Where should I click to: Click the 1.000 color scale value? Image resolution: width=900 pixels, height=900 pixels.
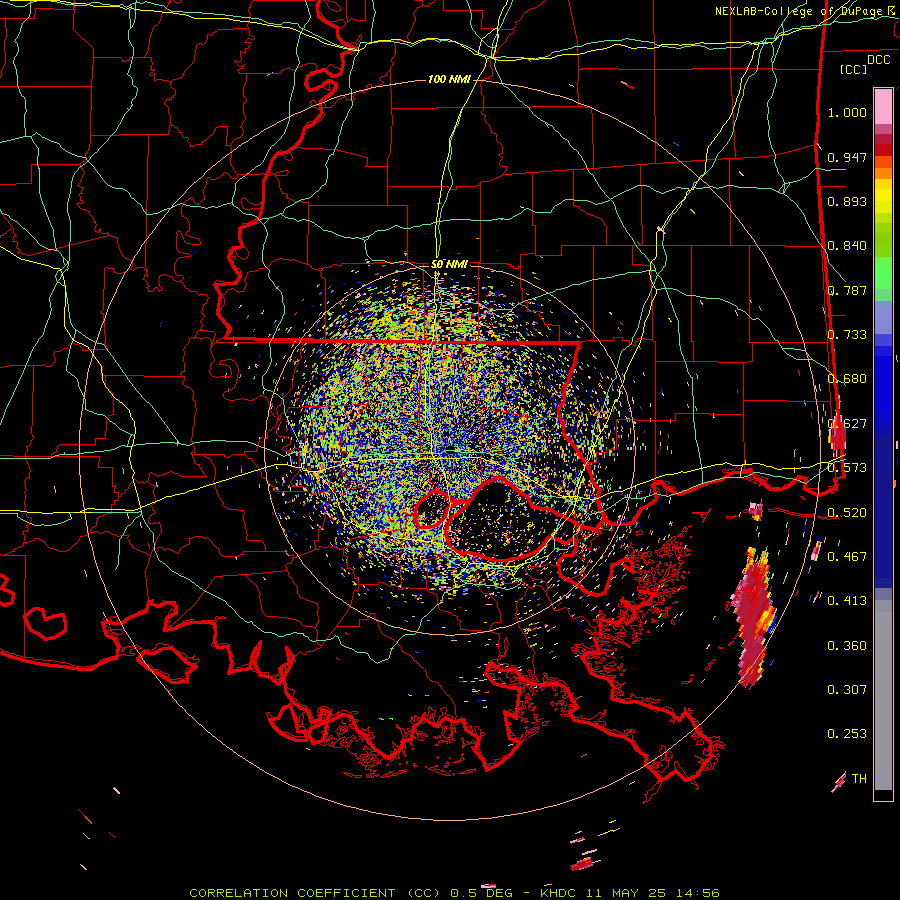[847, 112]
